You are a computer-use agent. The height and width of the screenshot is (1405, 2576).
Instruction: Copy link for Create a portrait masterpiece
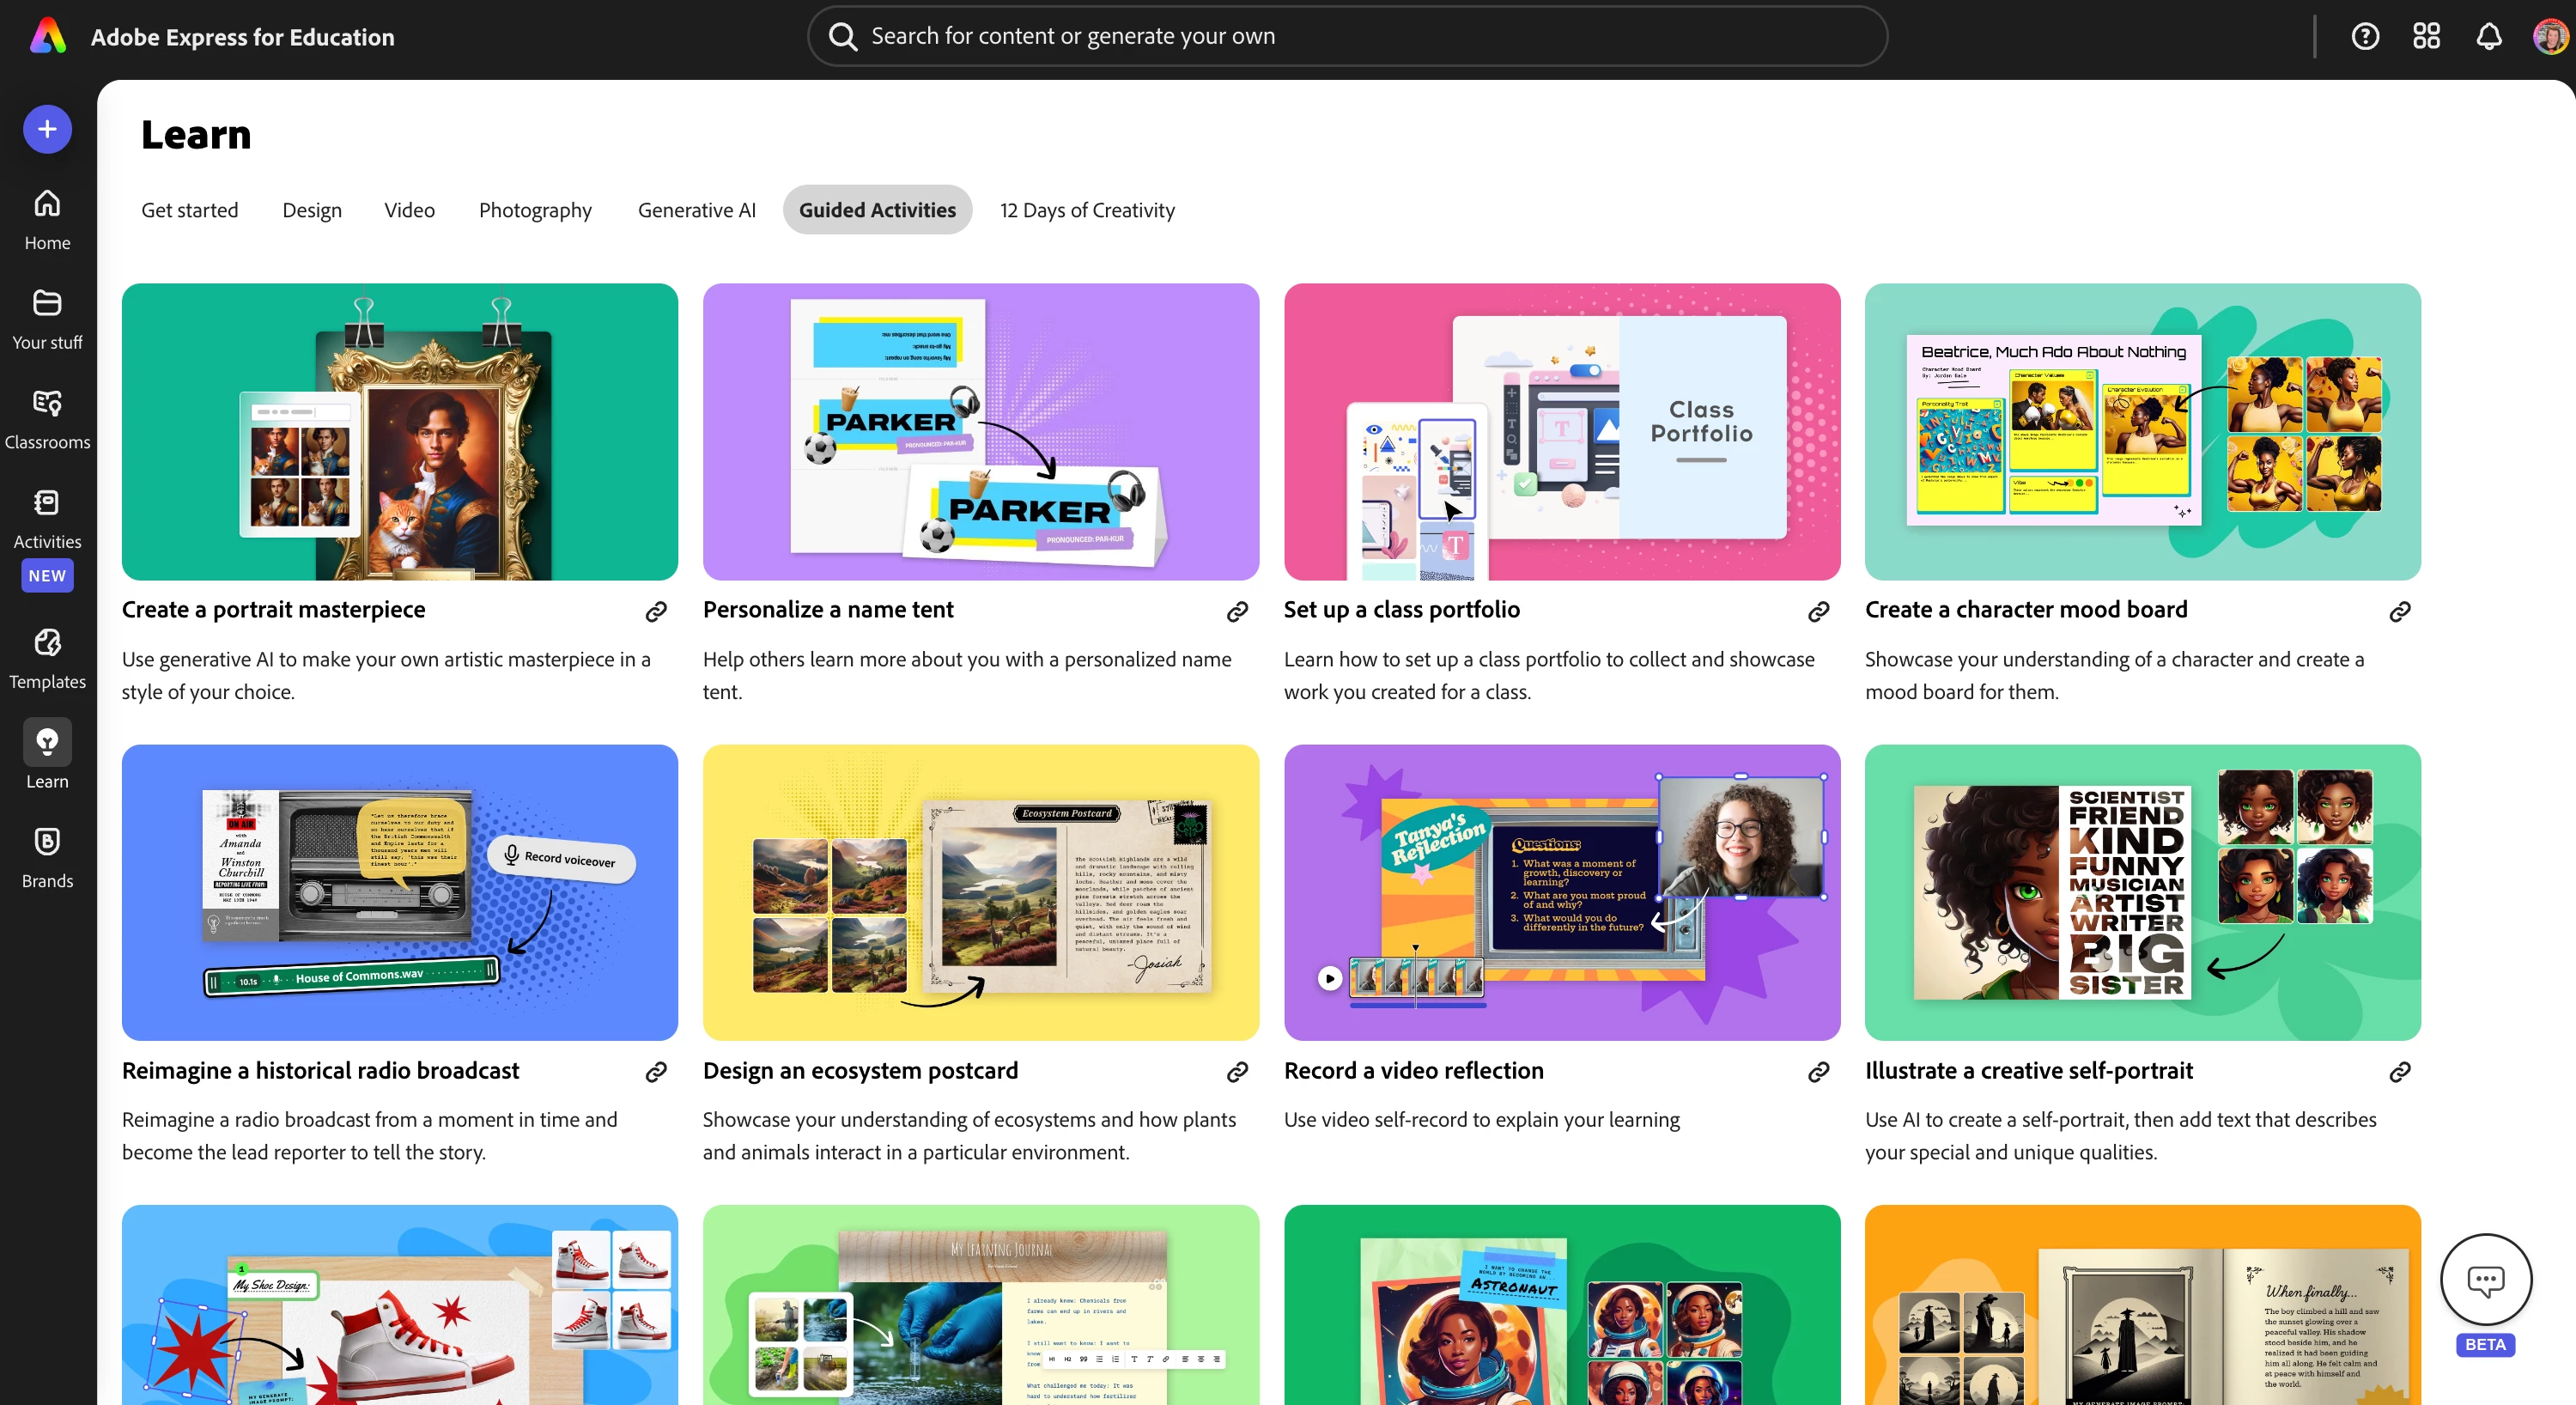(656, 611)
